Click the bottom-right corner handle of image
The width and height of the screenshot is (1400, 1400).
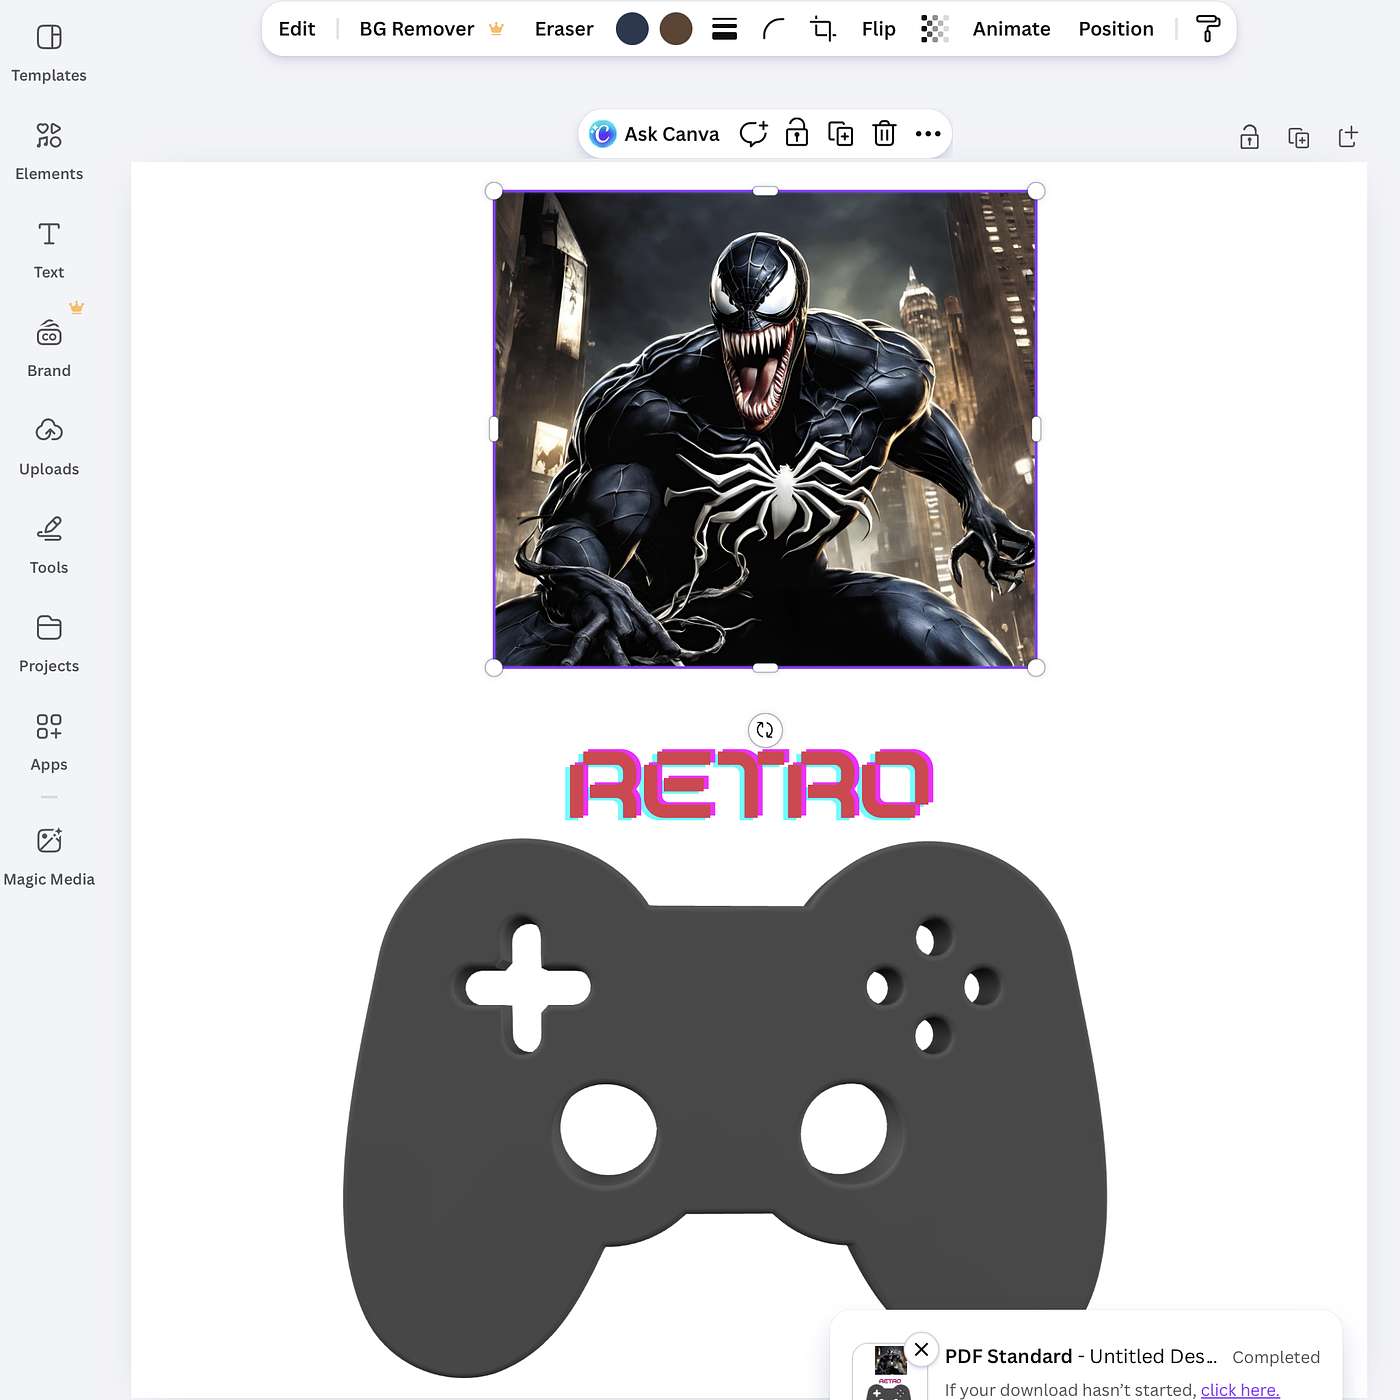1036,667
